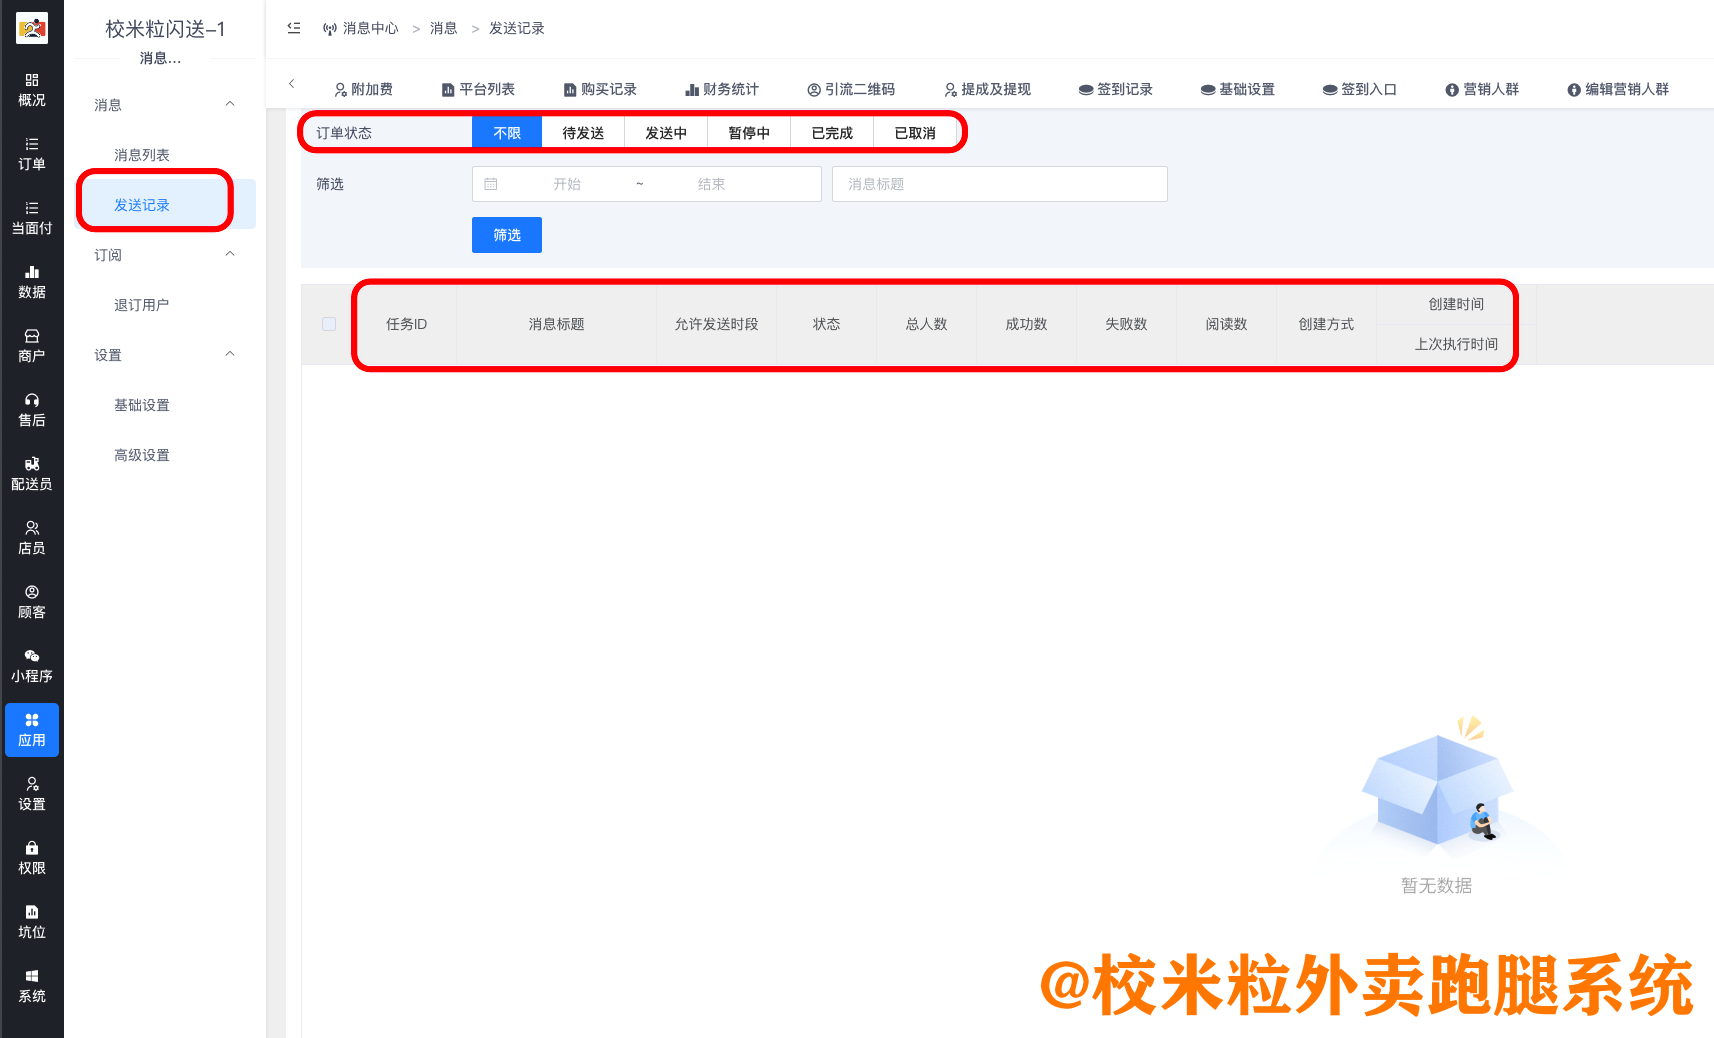Open the 订单 section in the sidebar

pyautogui.click(x=32, y=155)
